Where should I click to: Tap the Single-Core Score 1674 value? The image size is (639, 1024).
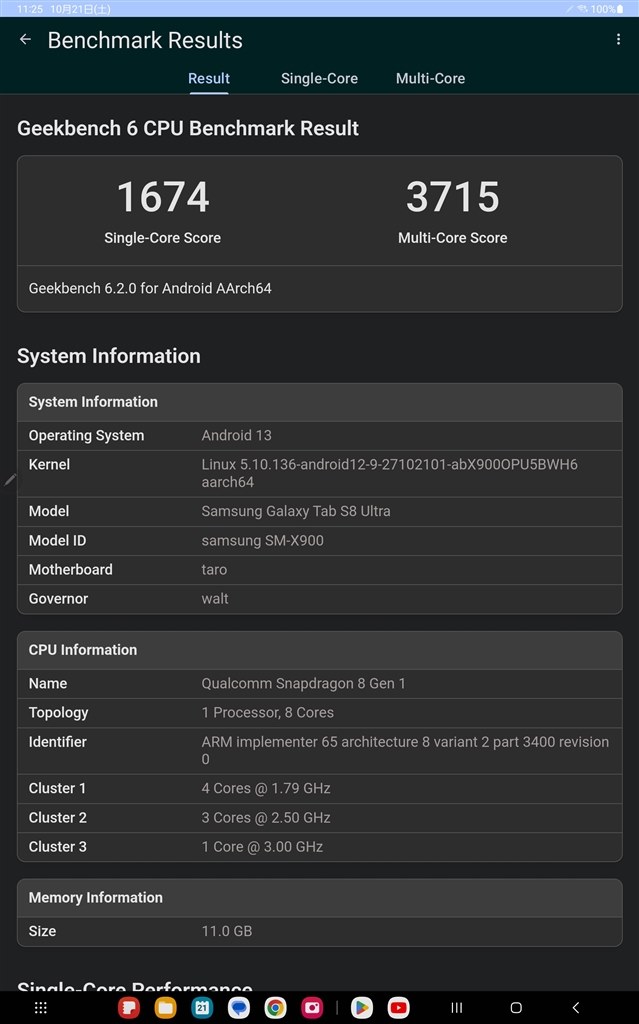pos(163,197)
